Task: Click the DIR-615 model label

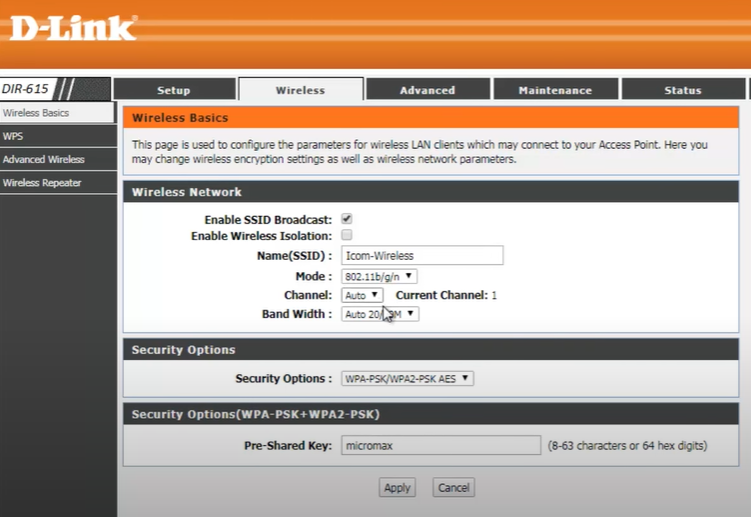Action: coord(26,89)
